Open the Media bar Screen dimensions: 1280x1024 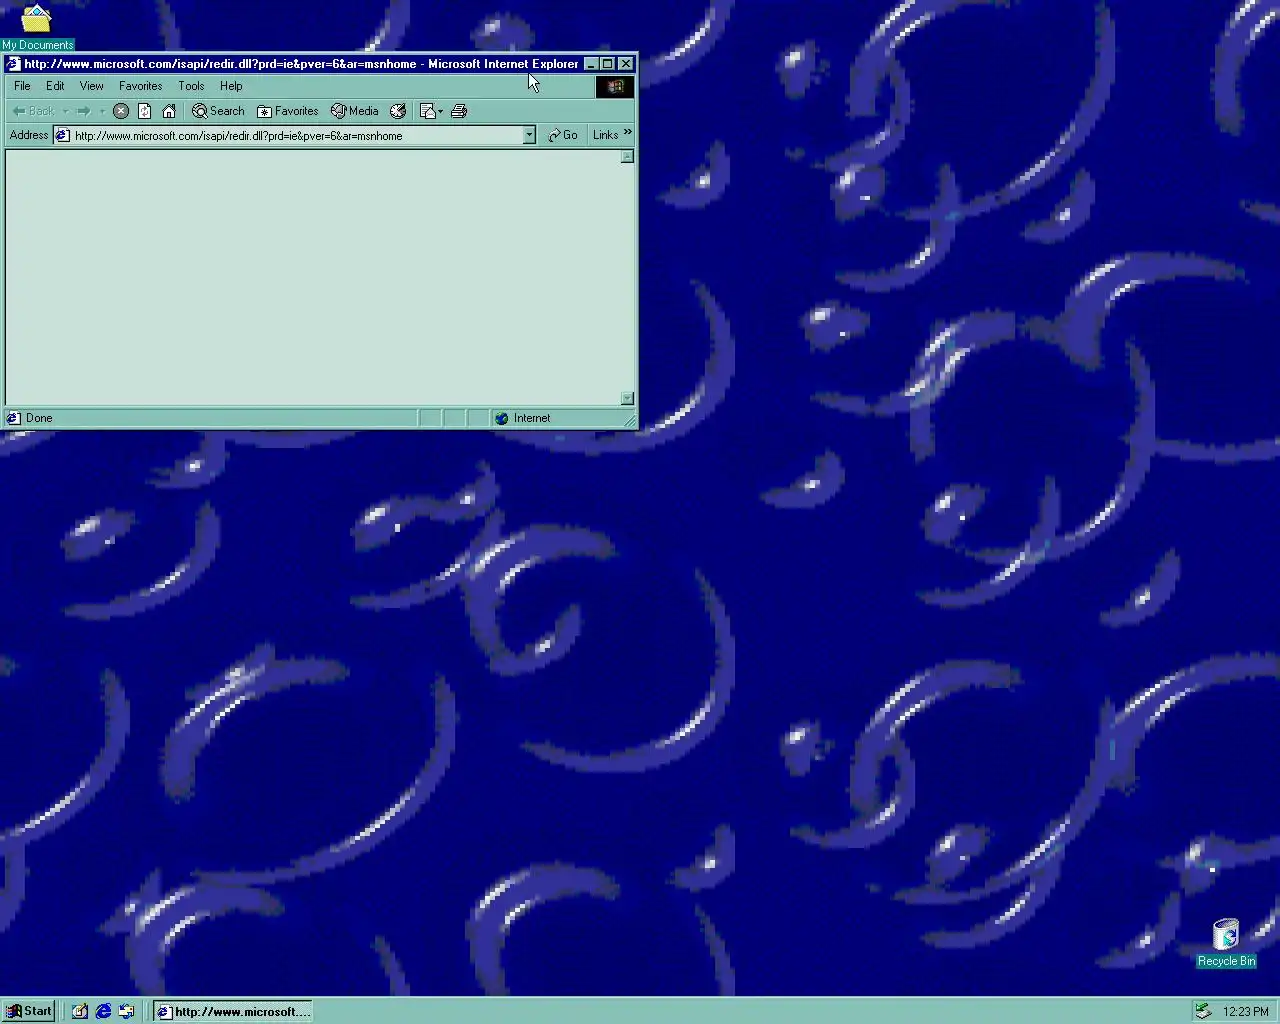[355, 111]
